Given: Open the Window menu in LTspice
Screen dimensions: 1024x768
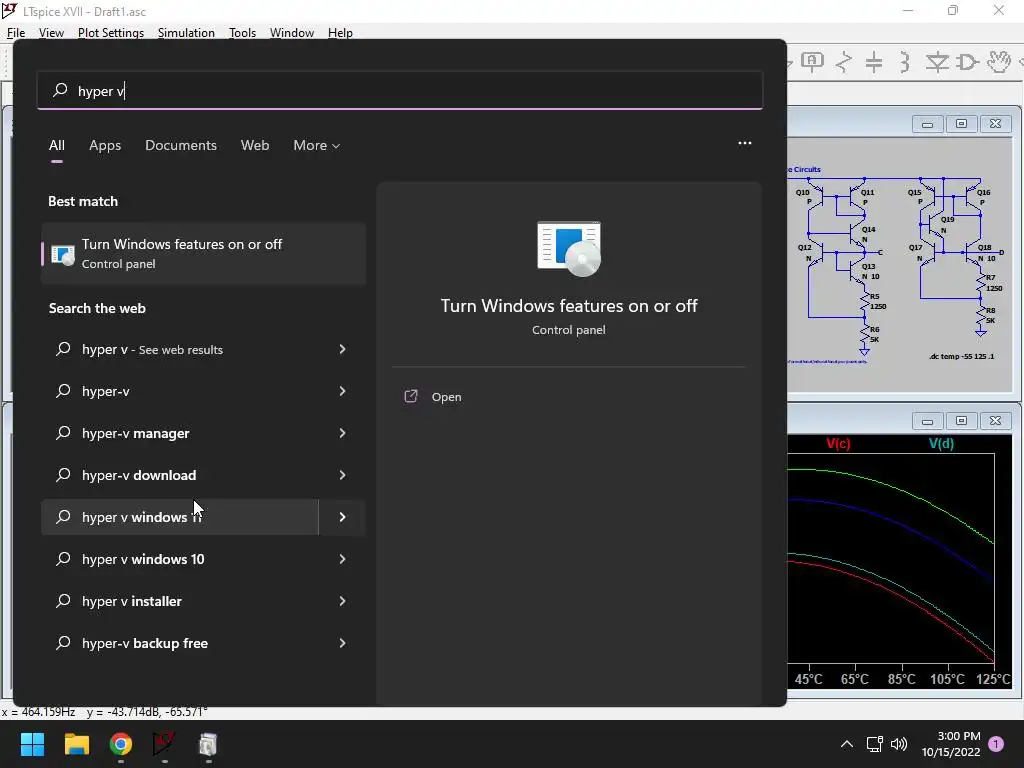Looking at the screenshot, I should tap(291, 33).
